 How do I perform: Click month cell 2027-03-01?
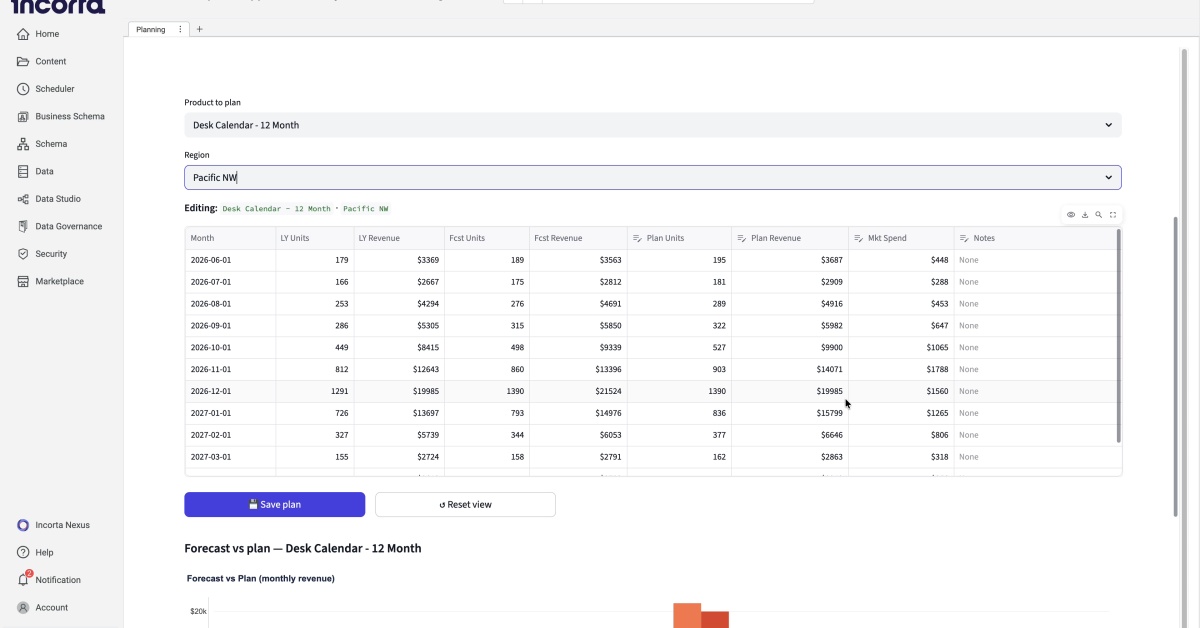[x=229, y=457]
